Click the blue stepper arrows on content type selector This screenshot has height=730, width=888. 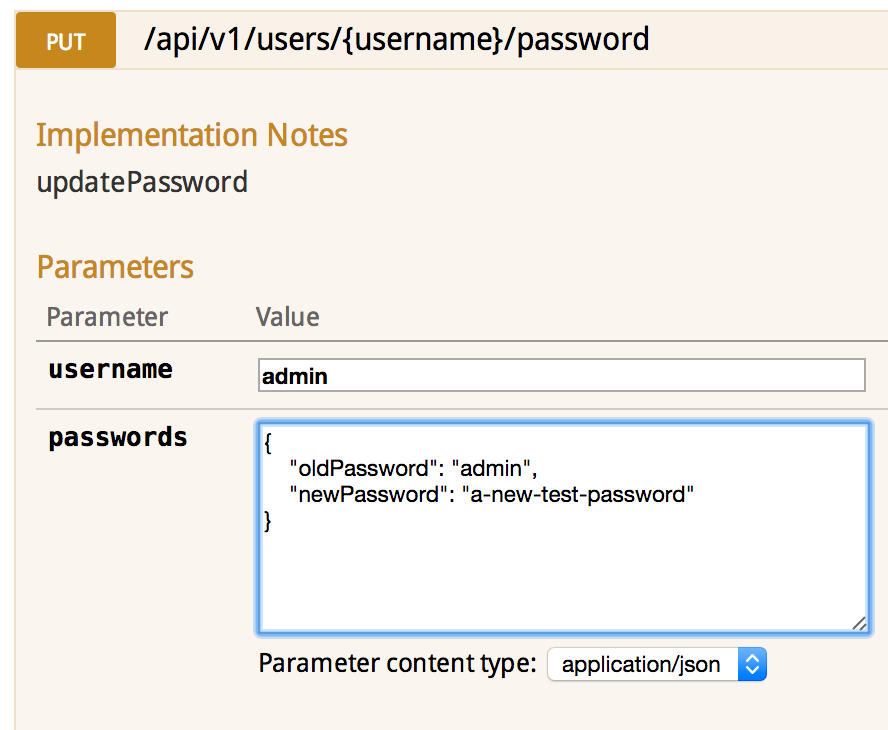pyautogui.click(x=752, y=664)
